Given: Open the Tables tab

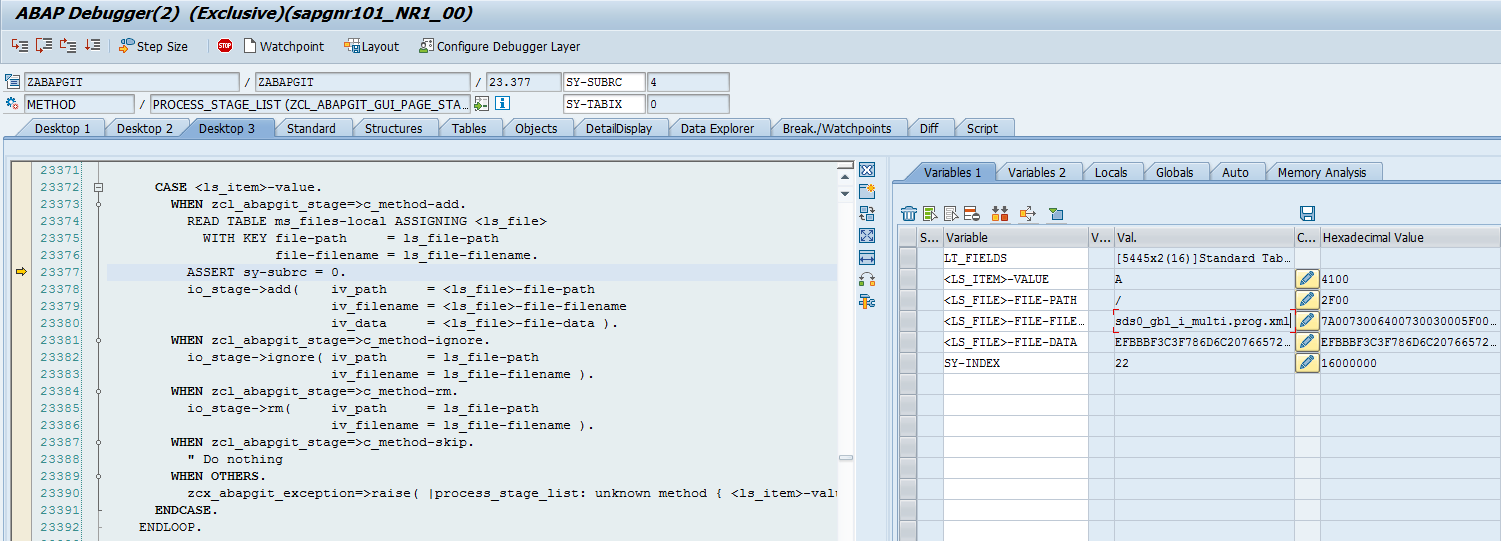Looking at the screenshot, I should pyautogui.click(x=468, y=128).
